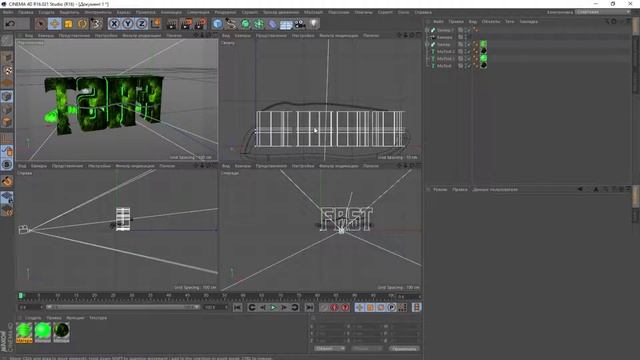Toggle autokeying red button
This screenshot has height=360, width=640.
pos(334,307)
